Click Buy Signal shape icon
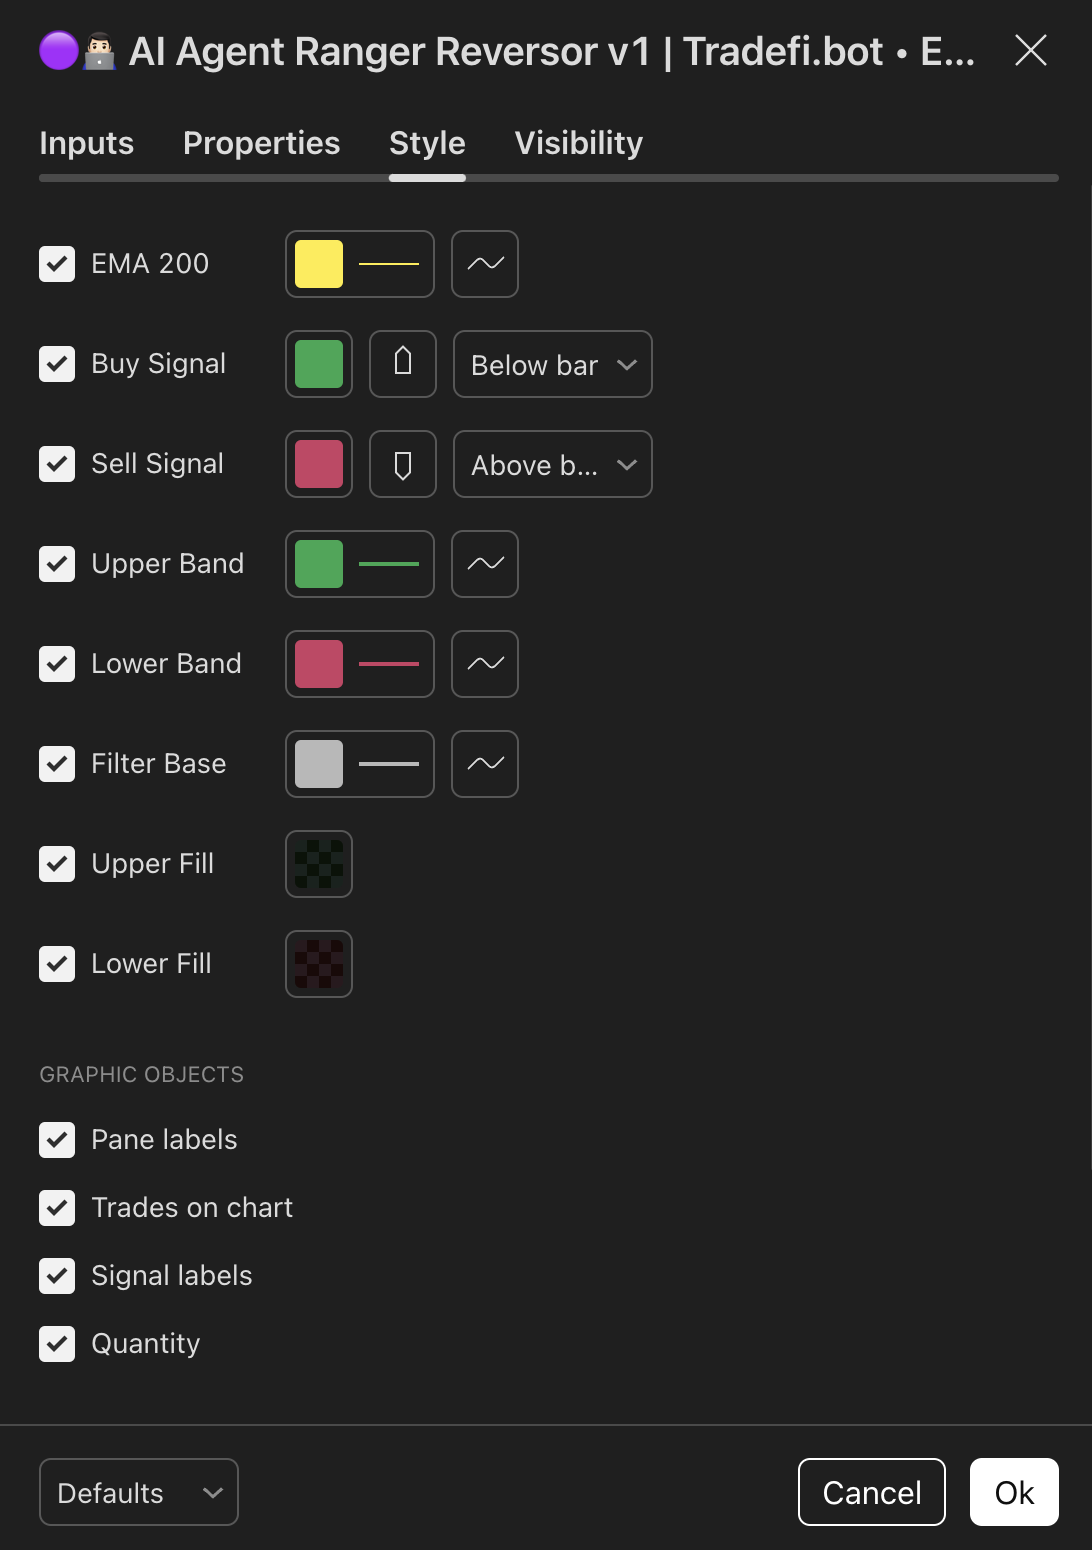This screenshot has height=1550, width=1092. pyautogui.click(x=403, y=364)
